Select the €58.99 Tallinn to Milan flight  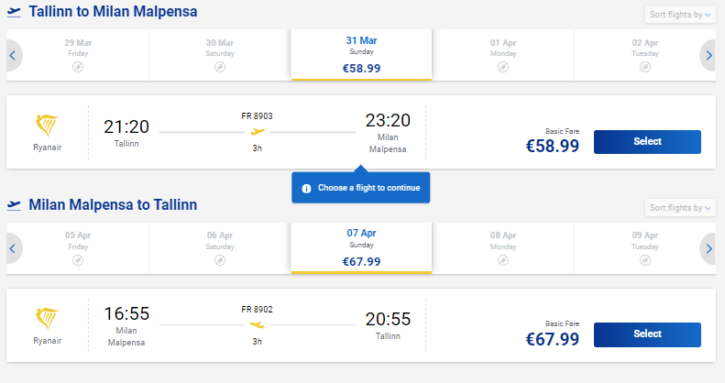tap(647, 142)
